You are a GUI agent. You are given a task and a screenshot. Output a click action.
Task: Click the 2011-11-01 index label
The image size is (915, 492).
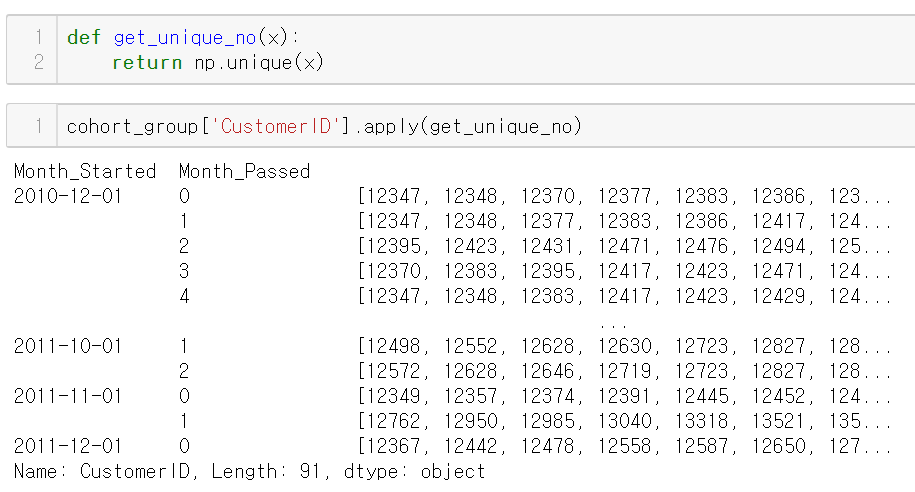point(68,396)
